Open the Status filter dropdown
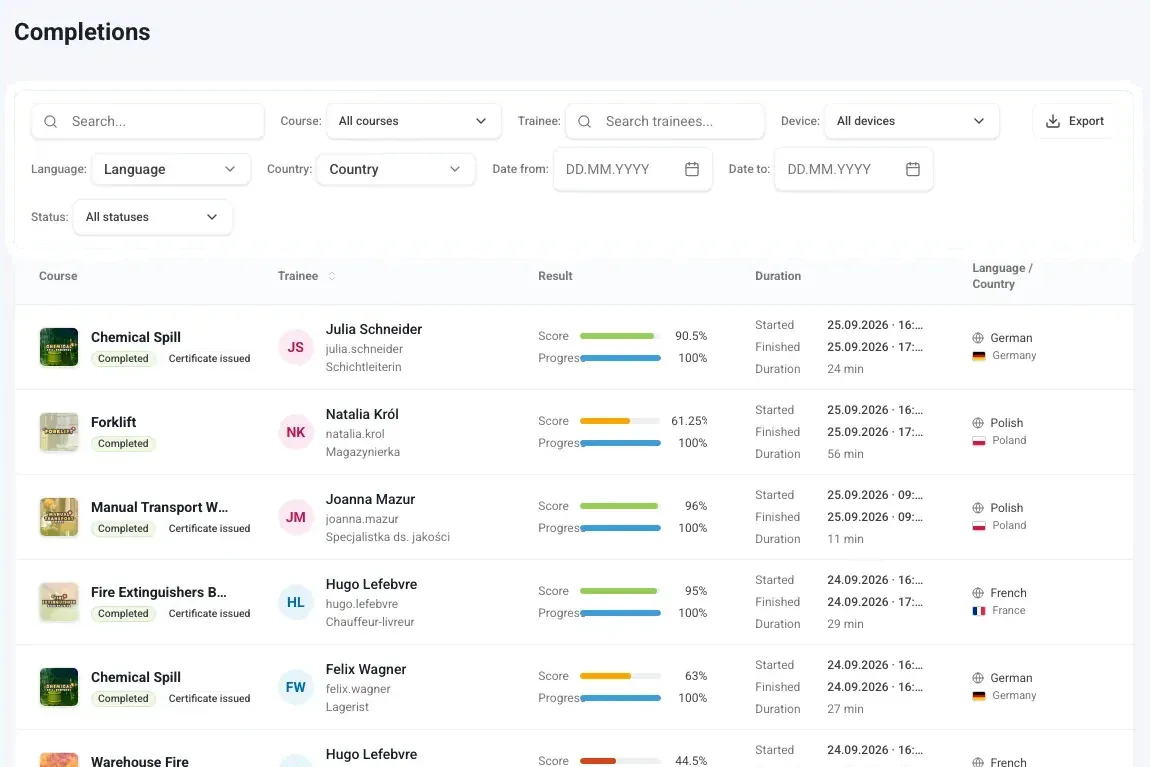This screenshot has width=1150, height=767. (x=153, y=217)
